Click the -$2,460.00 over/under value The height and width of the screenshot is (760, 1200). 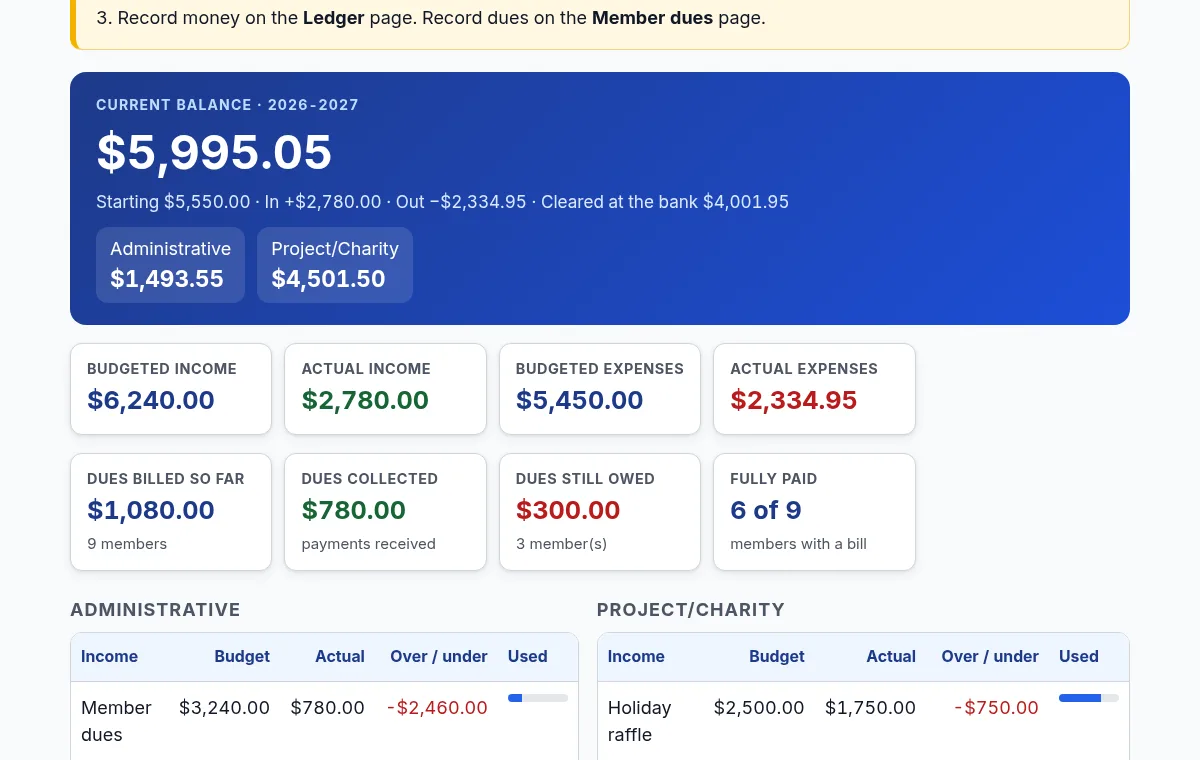coord(437,708)
